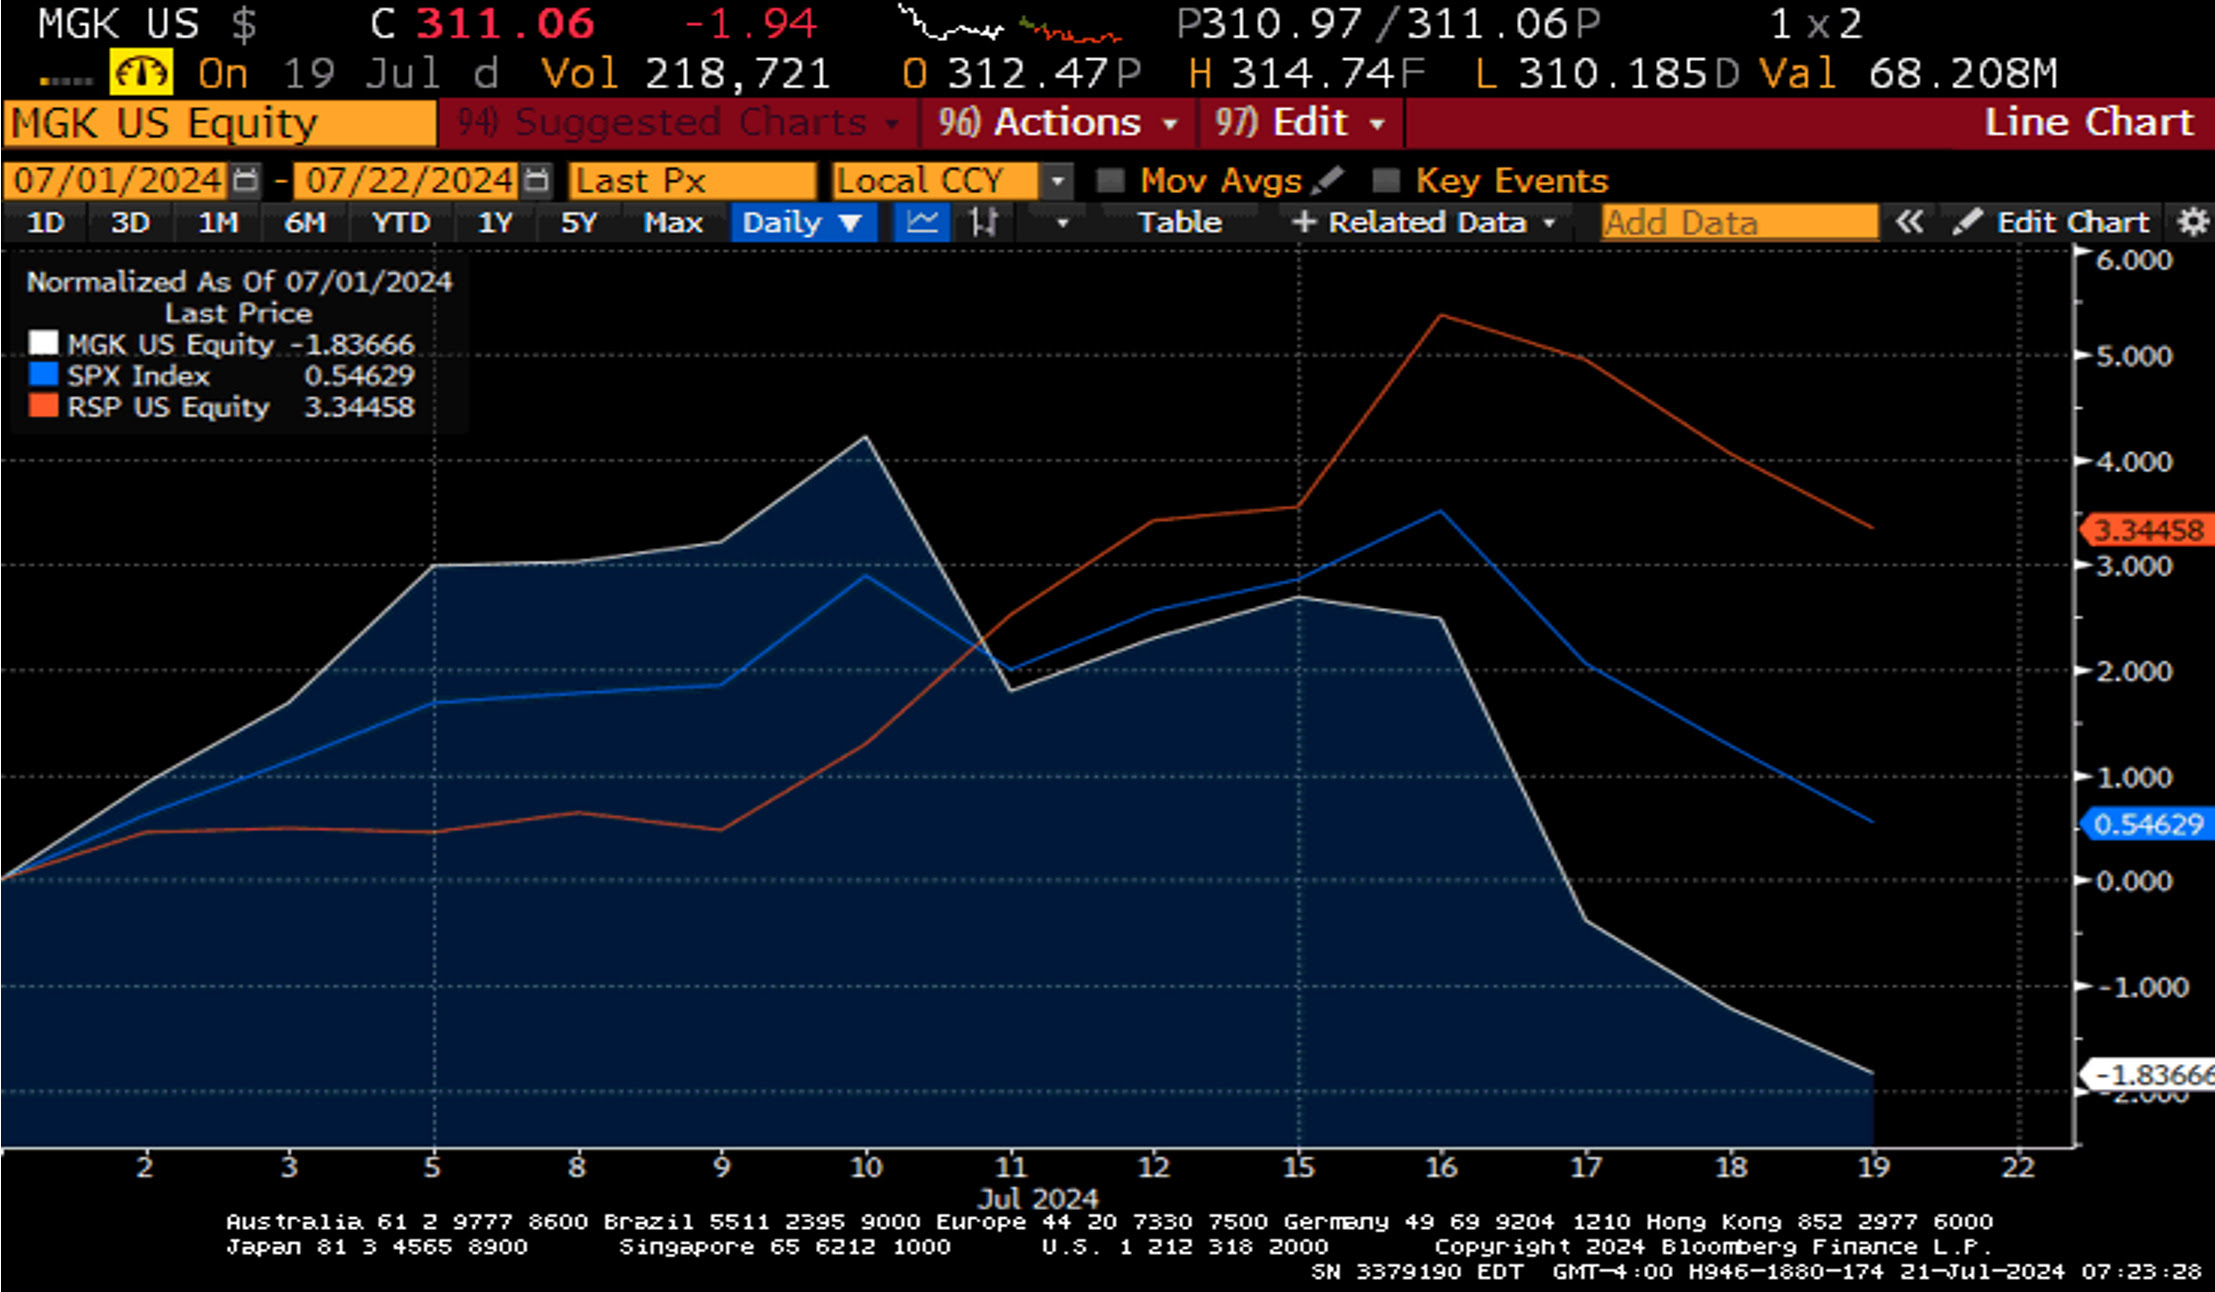
Task: Click the Mov Avgs label
Action: [x=1221, y=181]
